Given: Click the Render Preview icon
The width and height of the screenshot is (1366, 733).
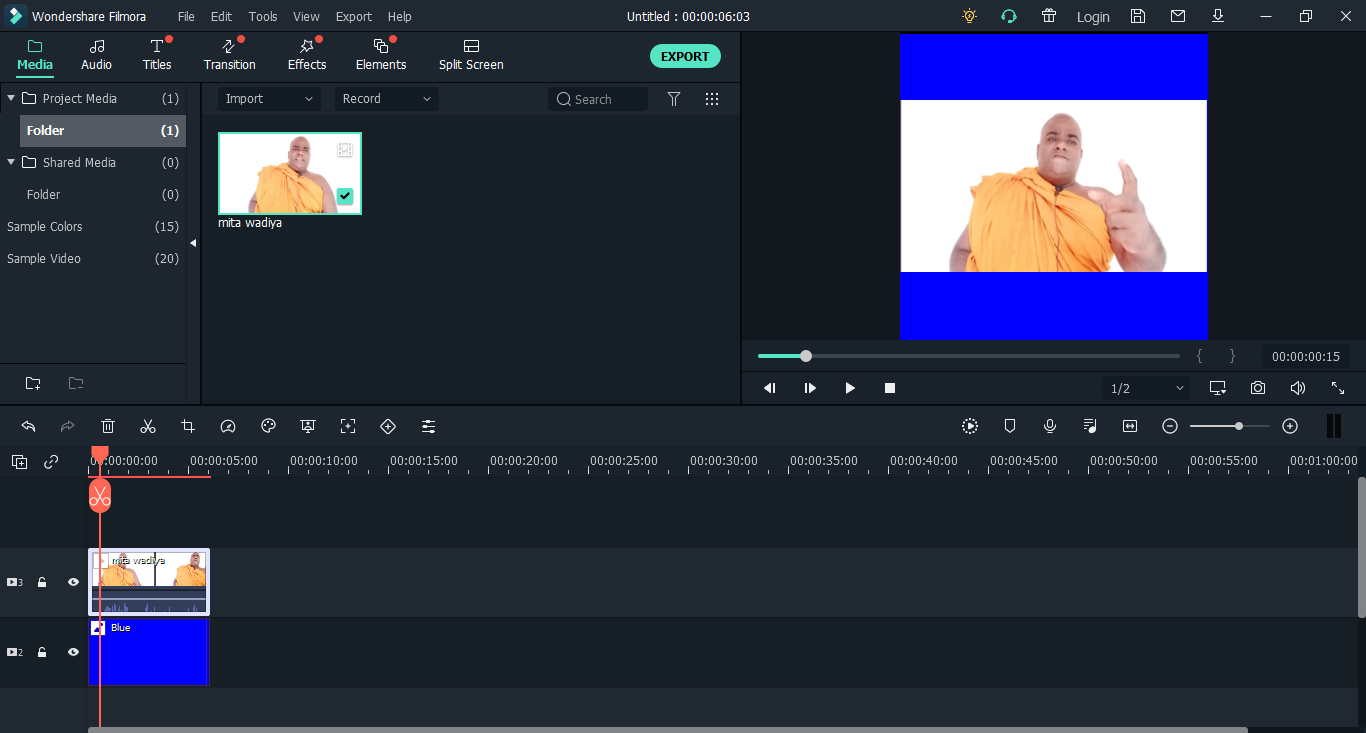Looking at the screenshot, I should point(970,426).
